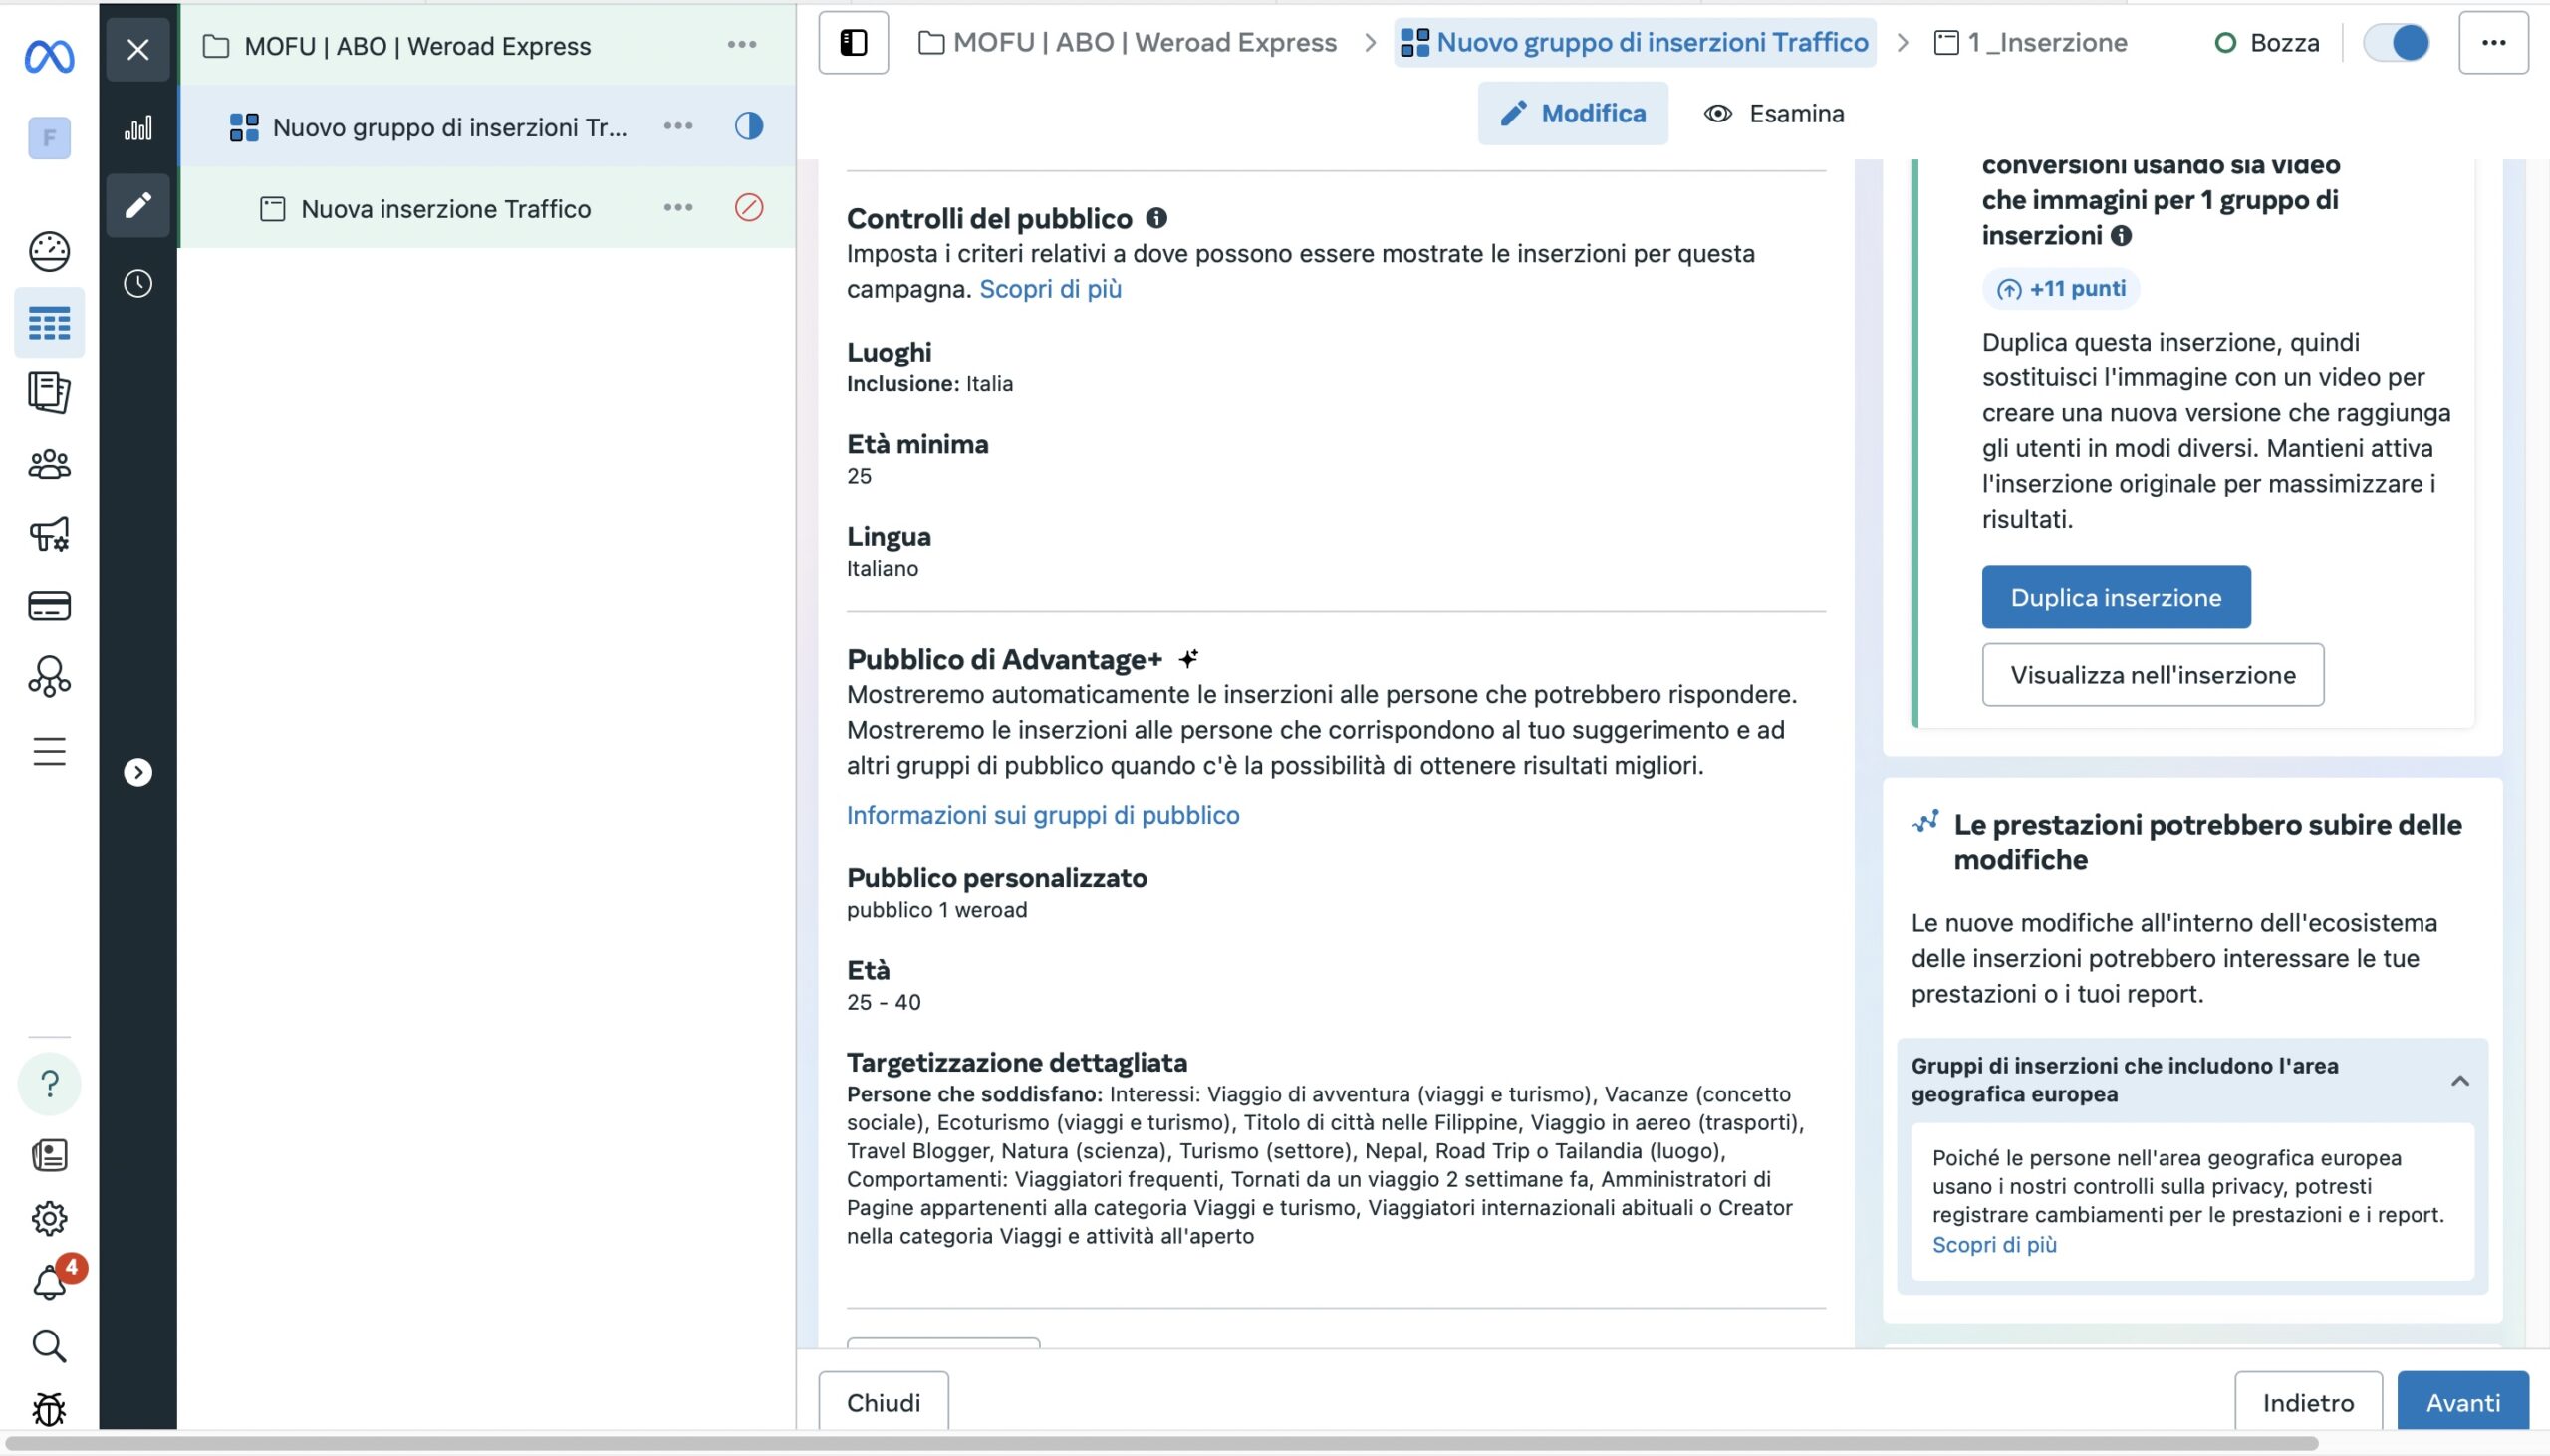Open news feed icon in sidebar

click(49, 1156)
